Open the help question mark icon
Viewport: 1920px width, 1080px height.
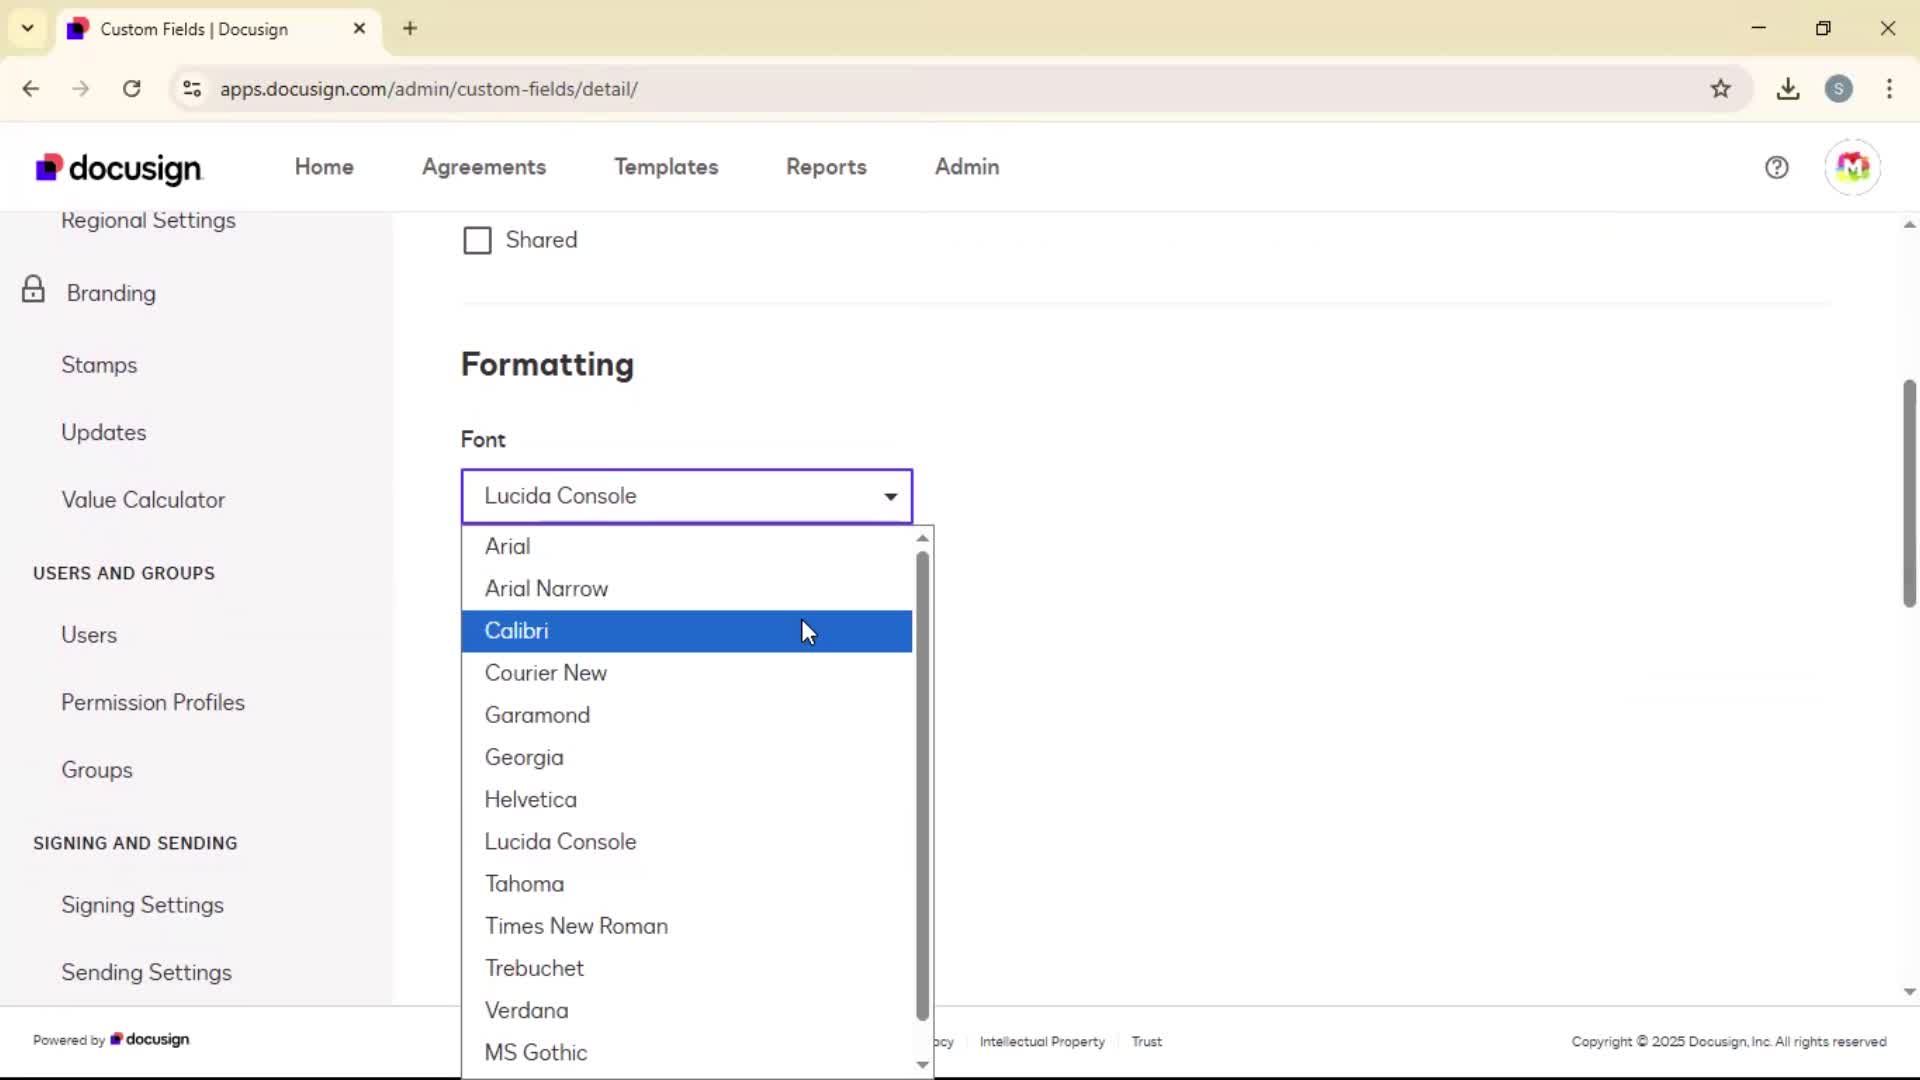pos(1777,168)
